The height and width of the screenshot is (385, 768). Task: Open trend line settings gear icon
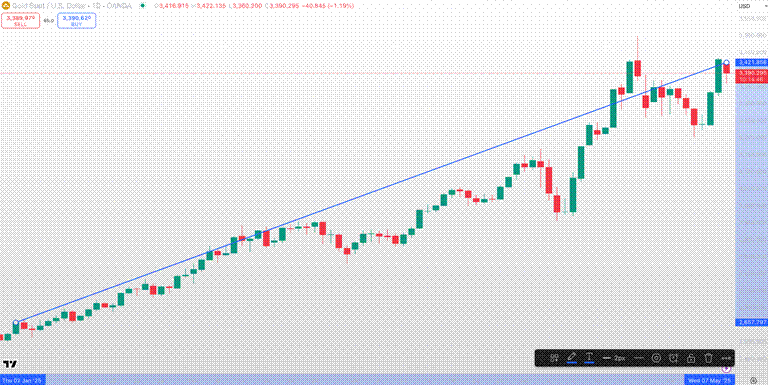(x=656, y=358)
